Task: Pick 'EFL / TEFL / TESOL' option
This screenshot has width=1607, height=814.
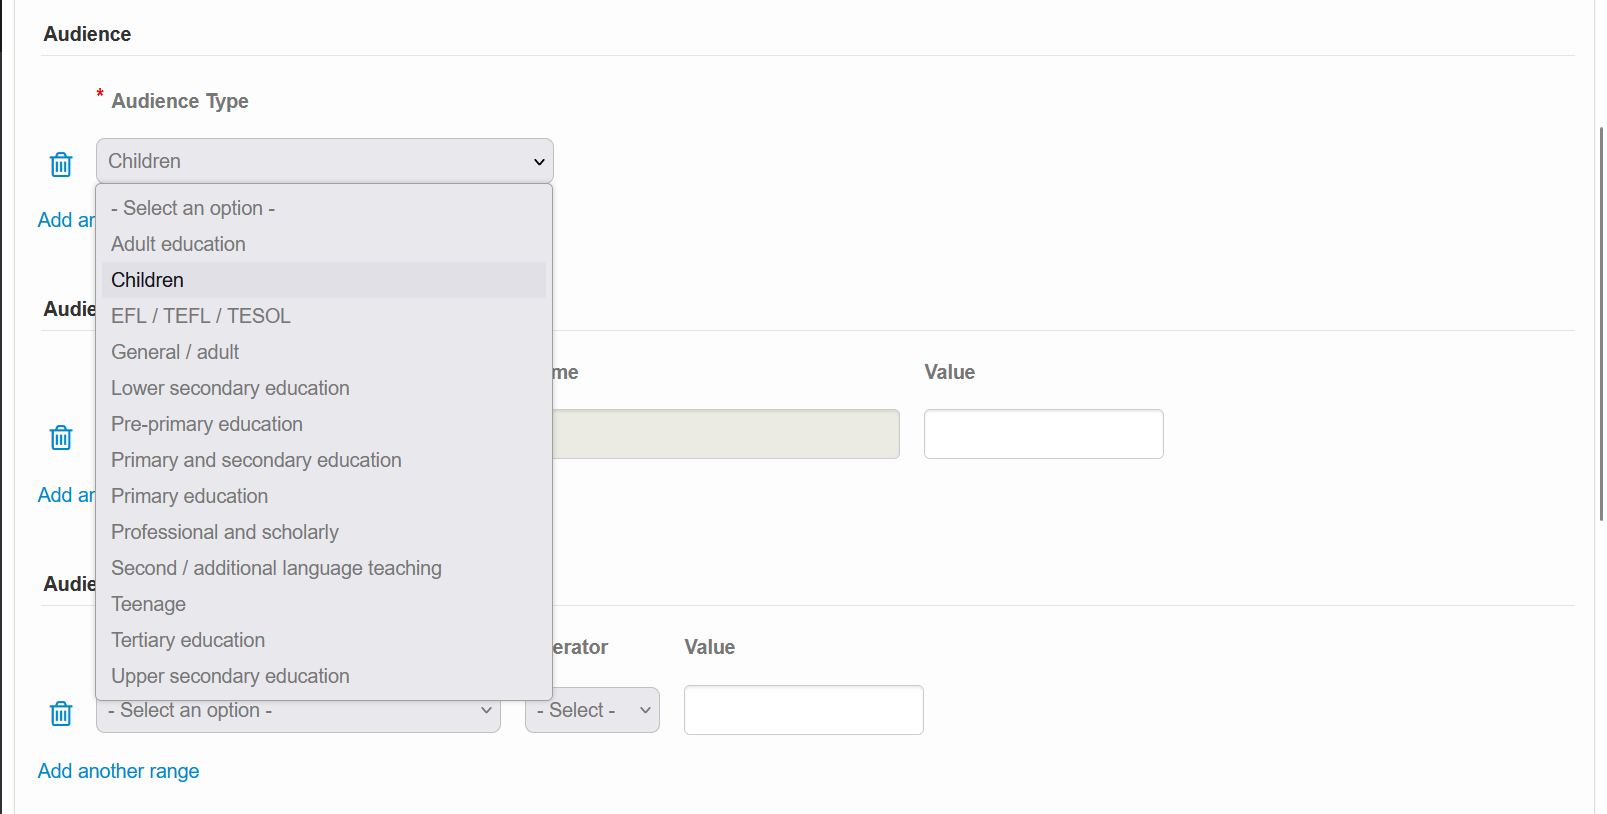Action: click(x=200, y=316)
